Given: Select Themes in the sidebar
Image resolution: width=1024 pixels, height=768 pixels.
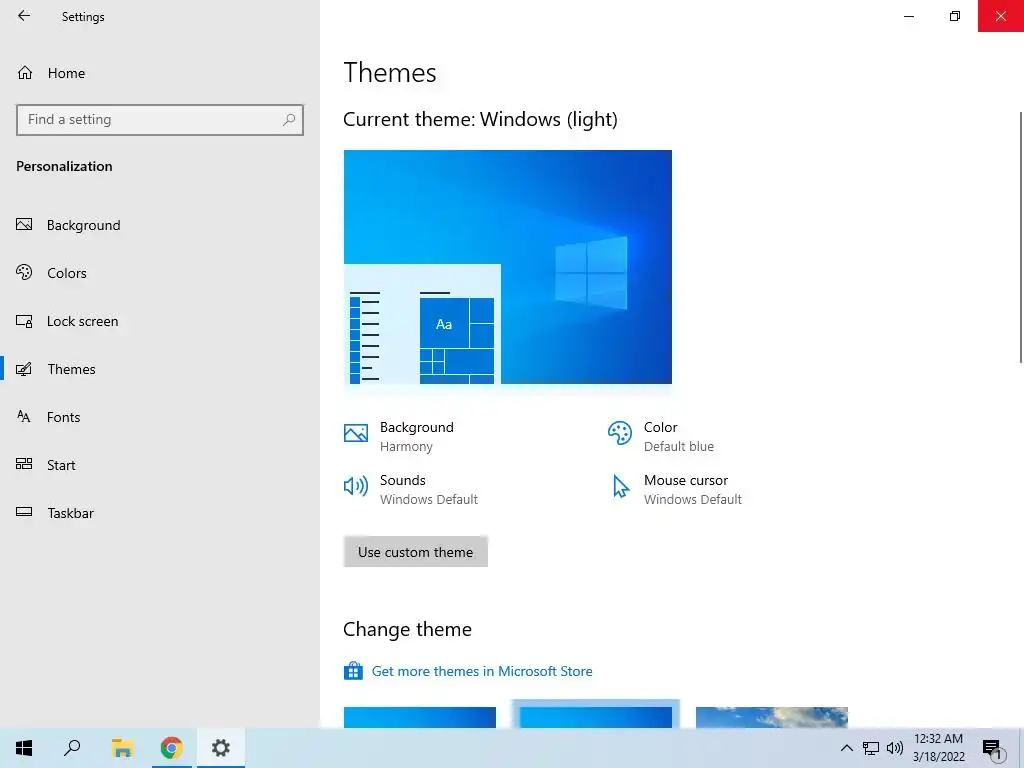Looking at the screenshot, I should point(159,369).
